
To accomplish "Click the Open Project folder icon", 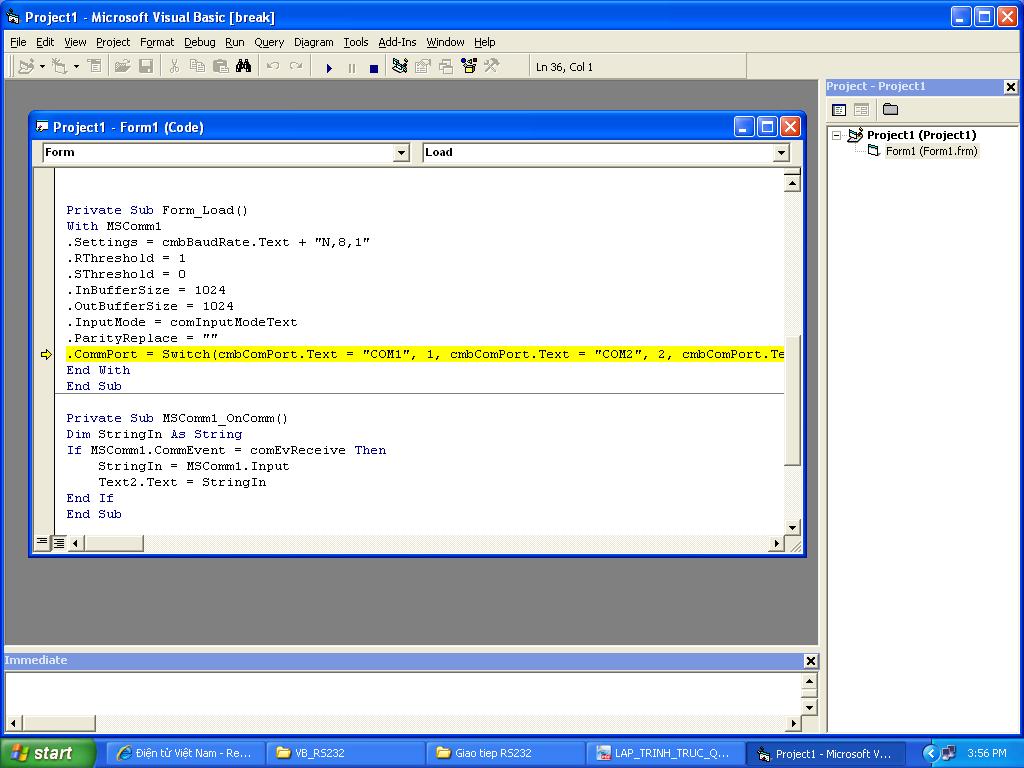I will click(122, 66).
